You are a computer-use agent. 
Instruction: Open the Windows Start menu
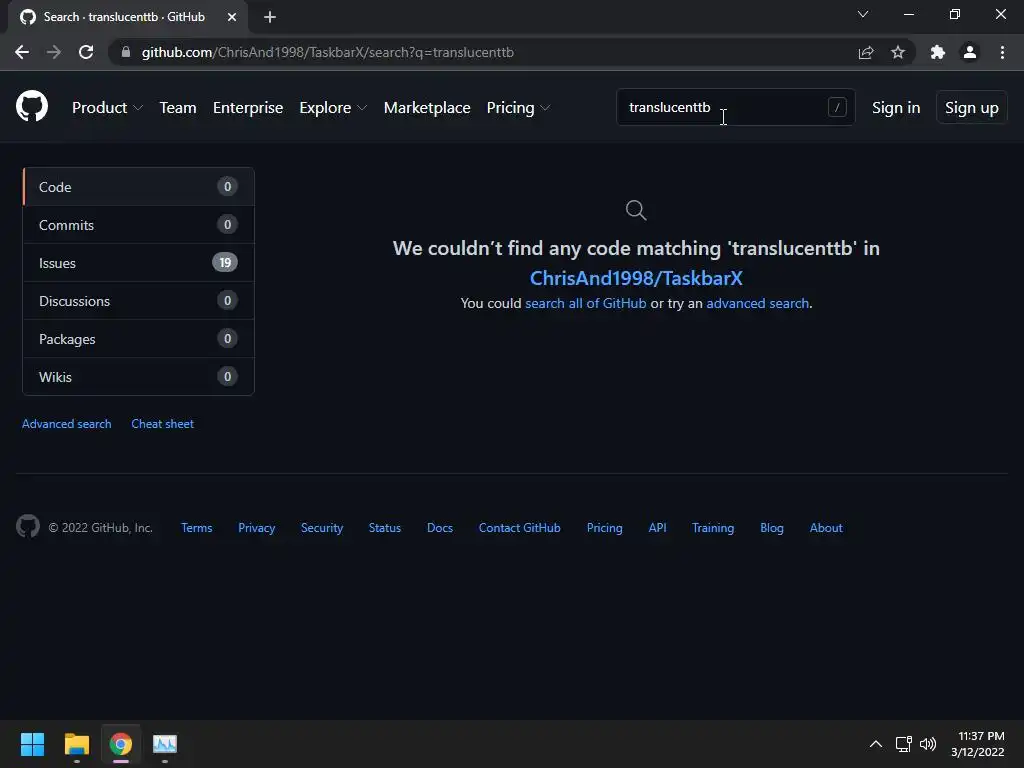pyautogui.click(x=32, y=744)
